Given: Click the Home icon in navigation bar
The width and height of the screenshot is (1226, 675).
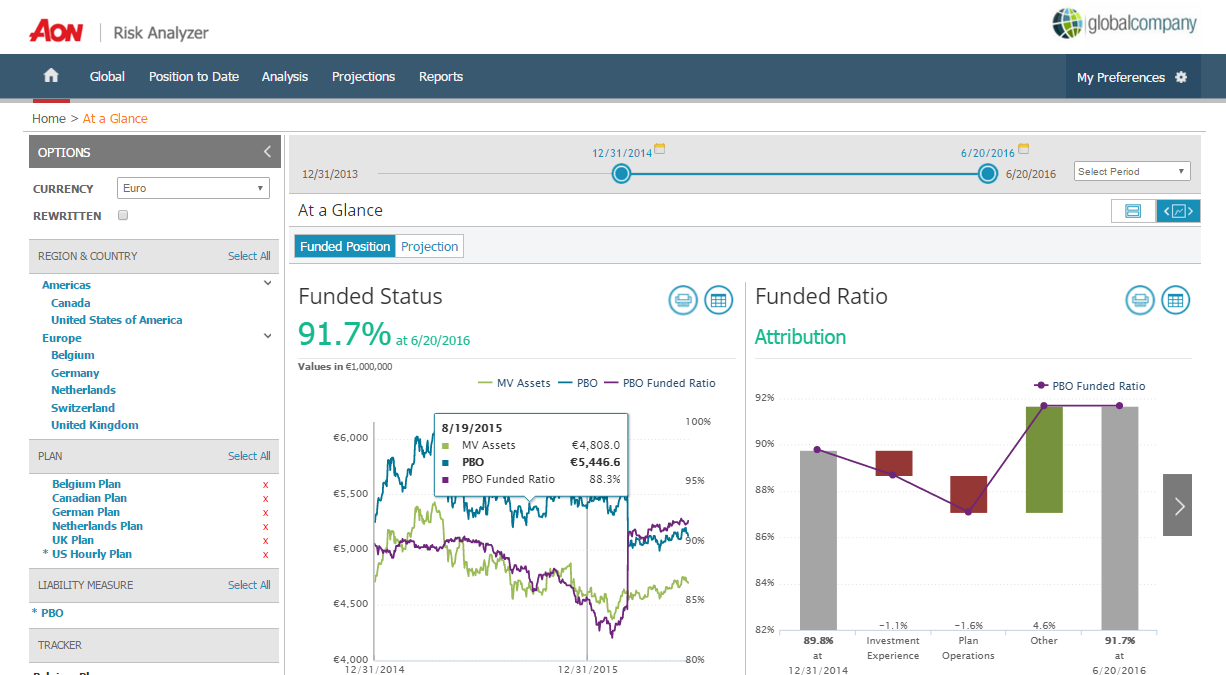Looking at the screenshot, I should pyautogui.click(x=51, y=77).
